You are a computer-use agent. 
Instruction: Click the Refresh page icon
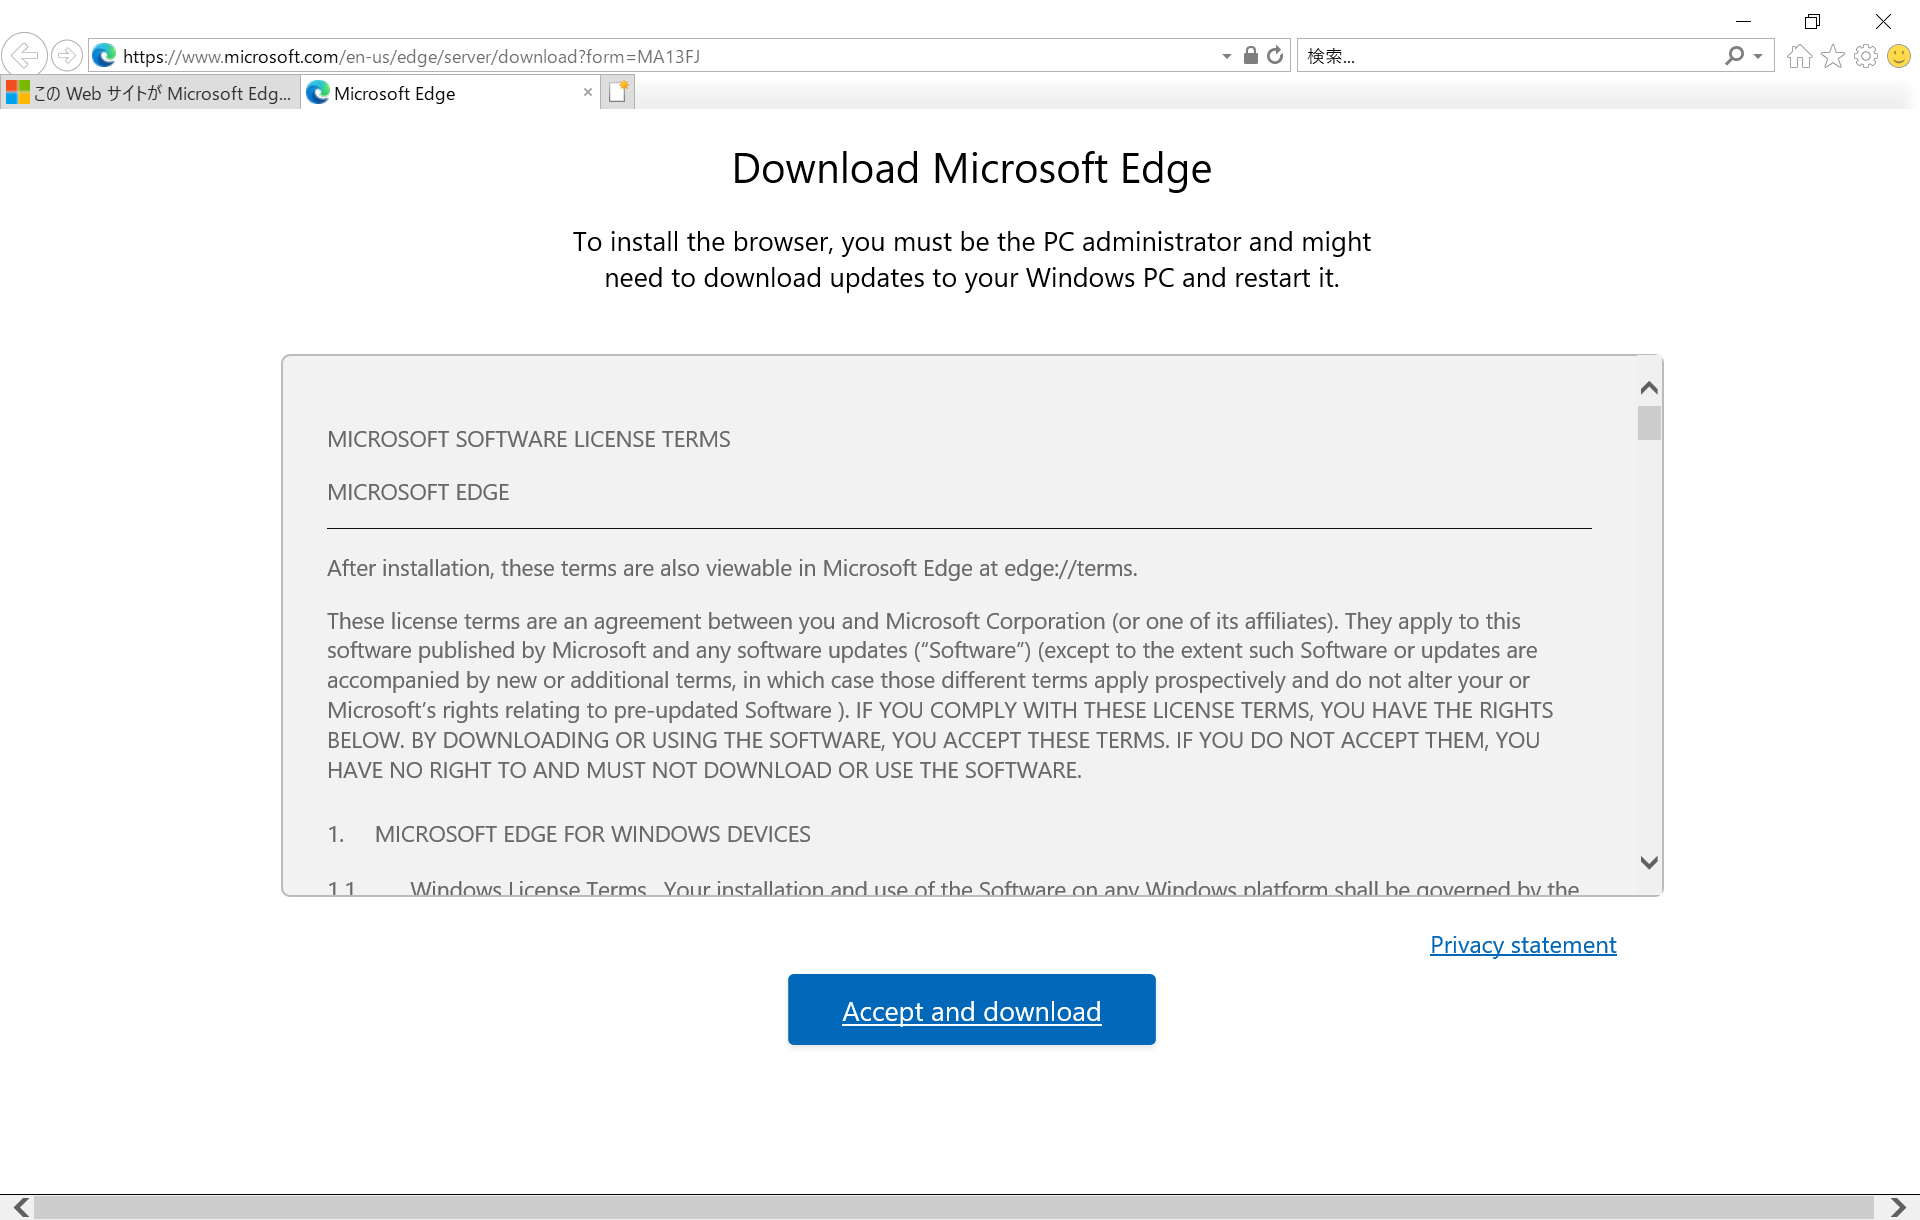click(1275, 56)
